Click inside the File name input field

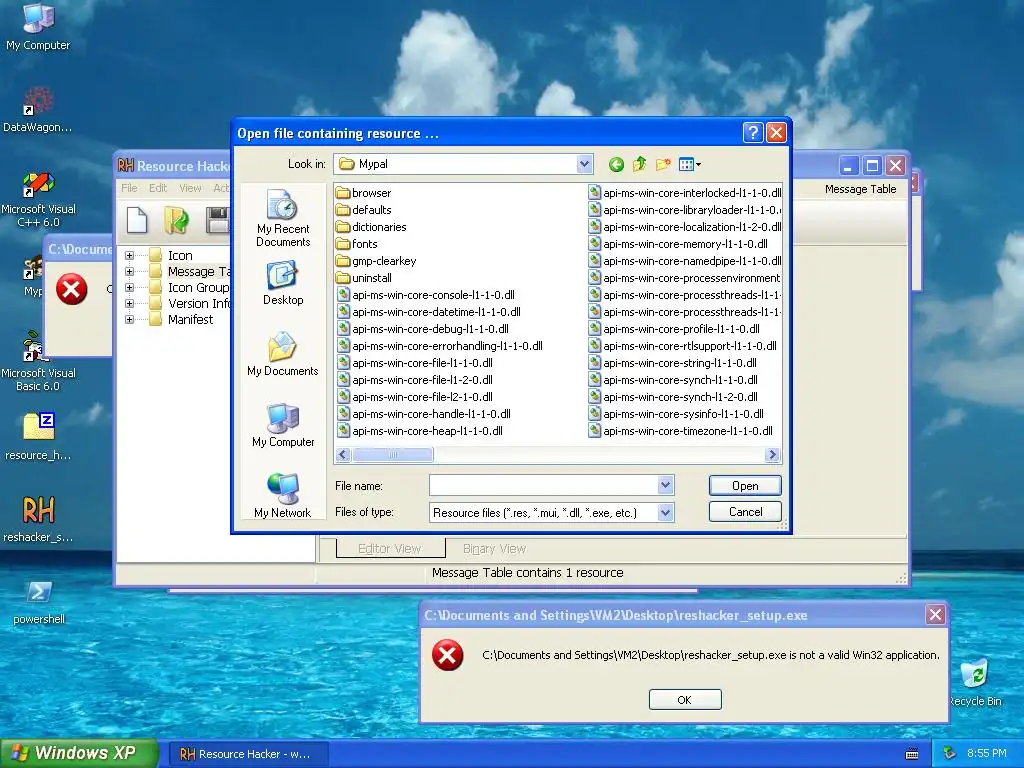click(543, 485)
